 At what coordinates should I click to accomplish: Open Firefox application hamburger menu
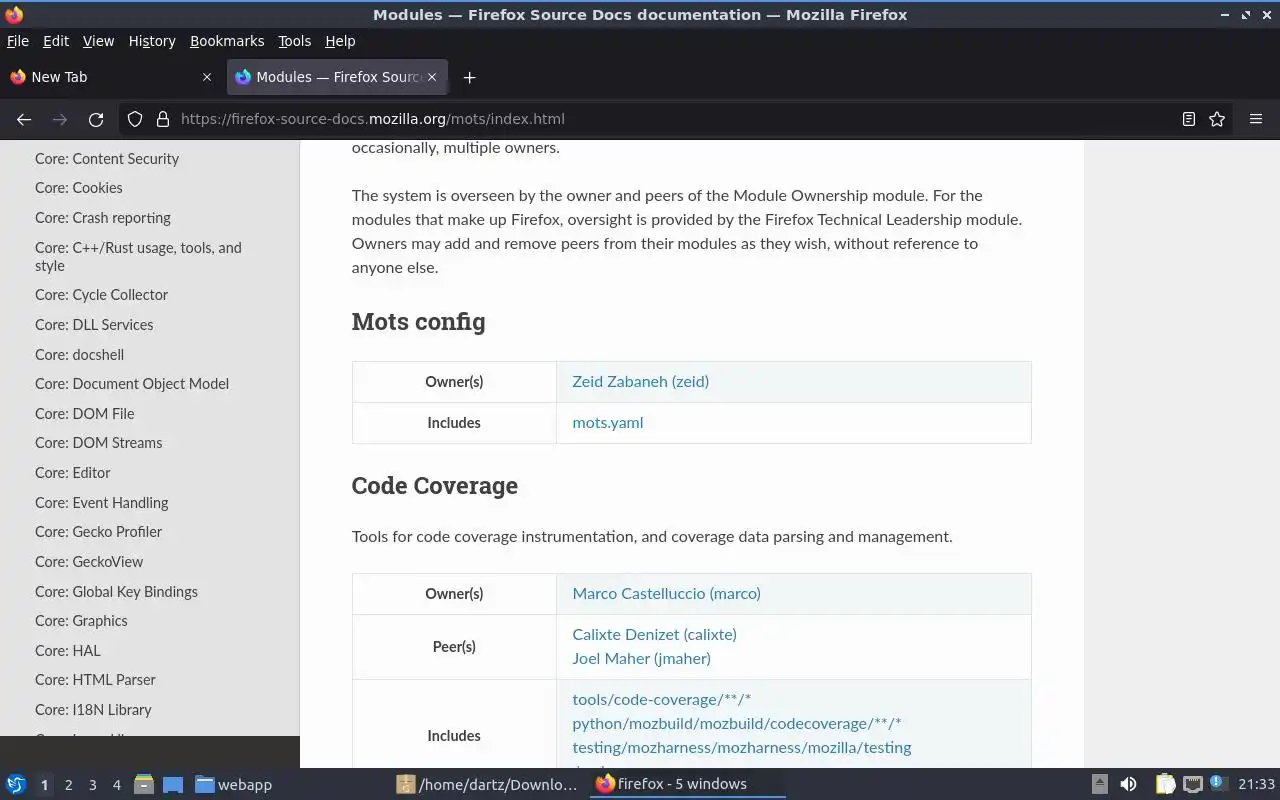point(1256,119)
